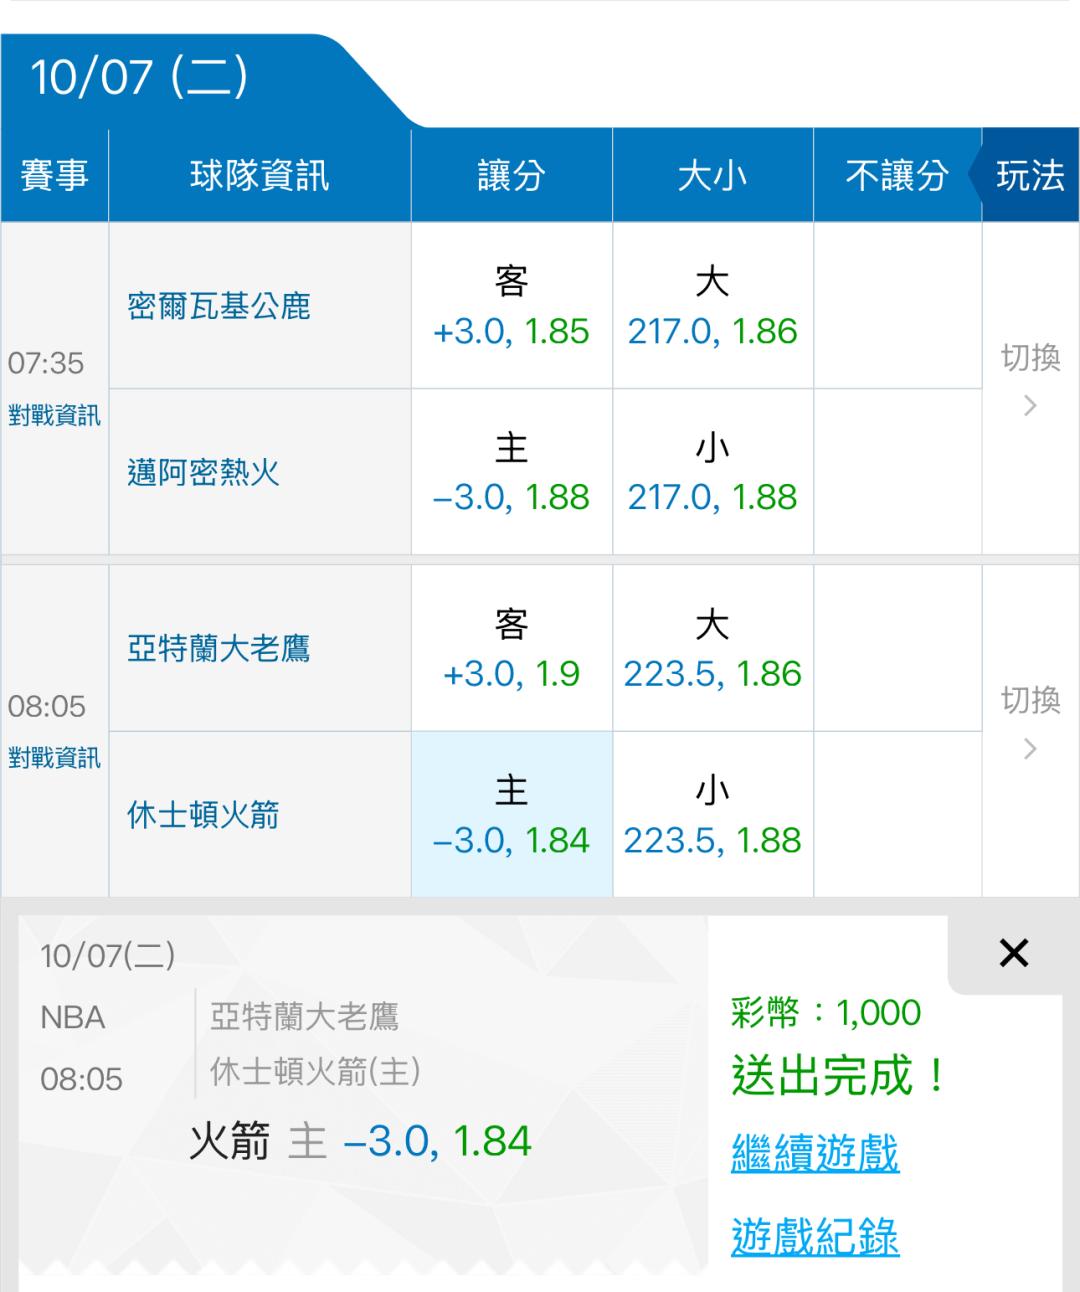Pick 客 +3.0, 1.85 spread for Milwaukee Bucks
The width and height of the screenshot is (1080, 1292).
(x=511, y=306)
